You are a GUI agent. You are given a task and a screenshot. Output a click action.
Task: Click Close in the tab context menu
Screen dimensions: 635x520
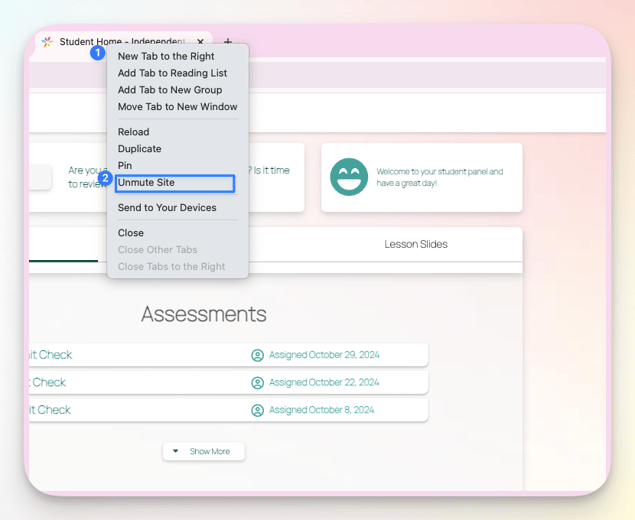click(131, 233)
